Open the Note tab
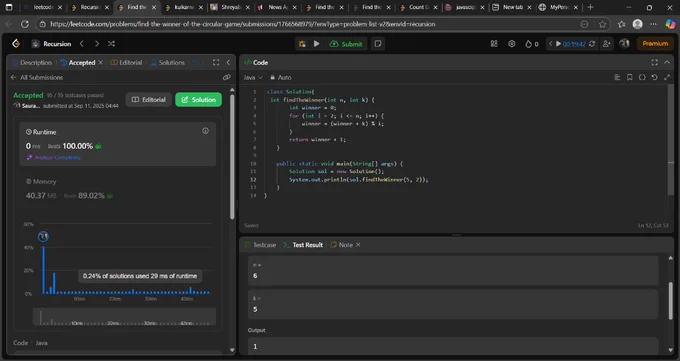Image resolution: width=680 pixels, height=361 pixels. click(x=342, y=245)
